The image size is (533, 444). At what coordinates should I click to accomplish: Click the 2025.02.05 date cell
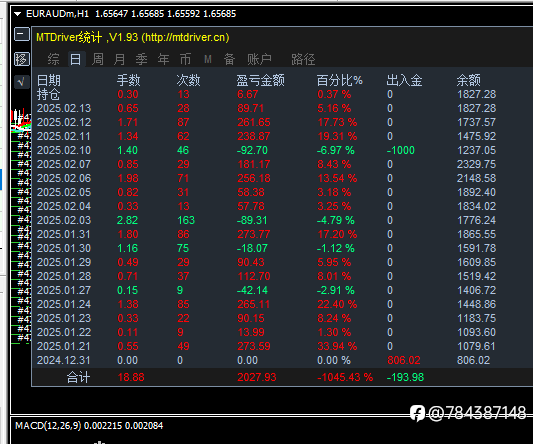[64, 192]
